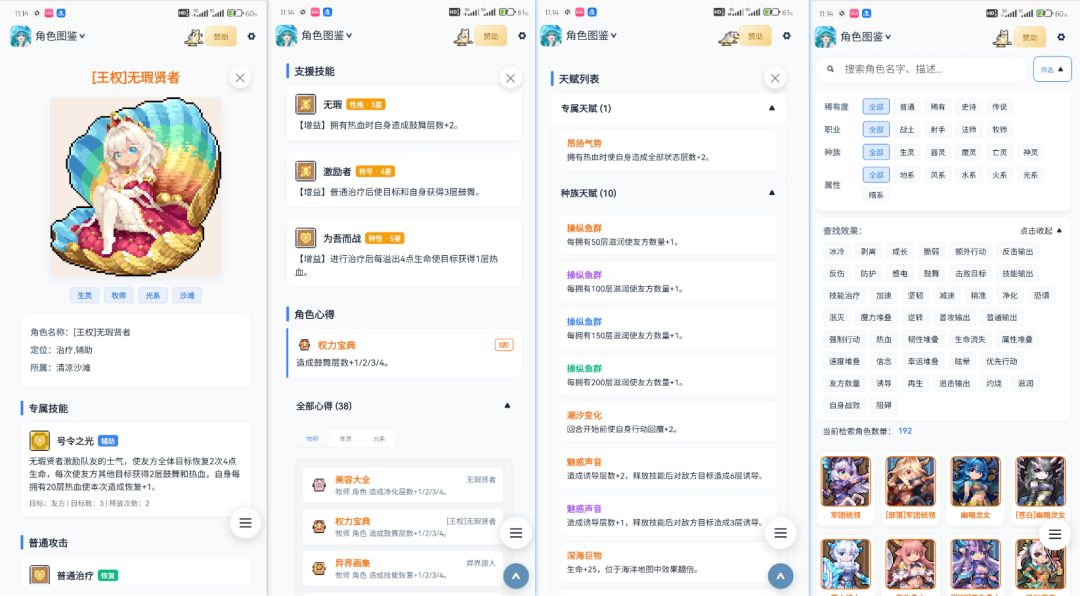Tap the 权力宝典 icon under 角色心得 heading
The image size is (1080, 596).
point(304,345)
